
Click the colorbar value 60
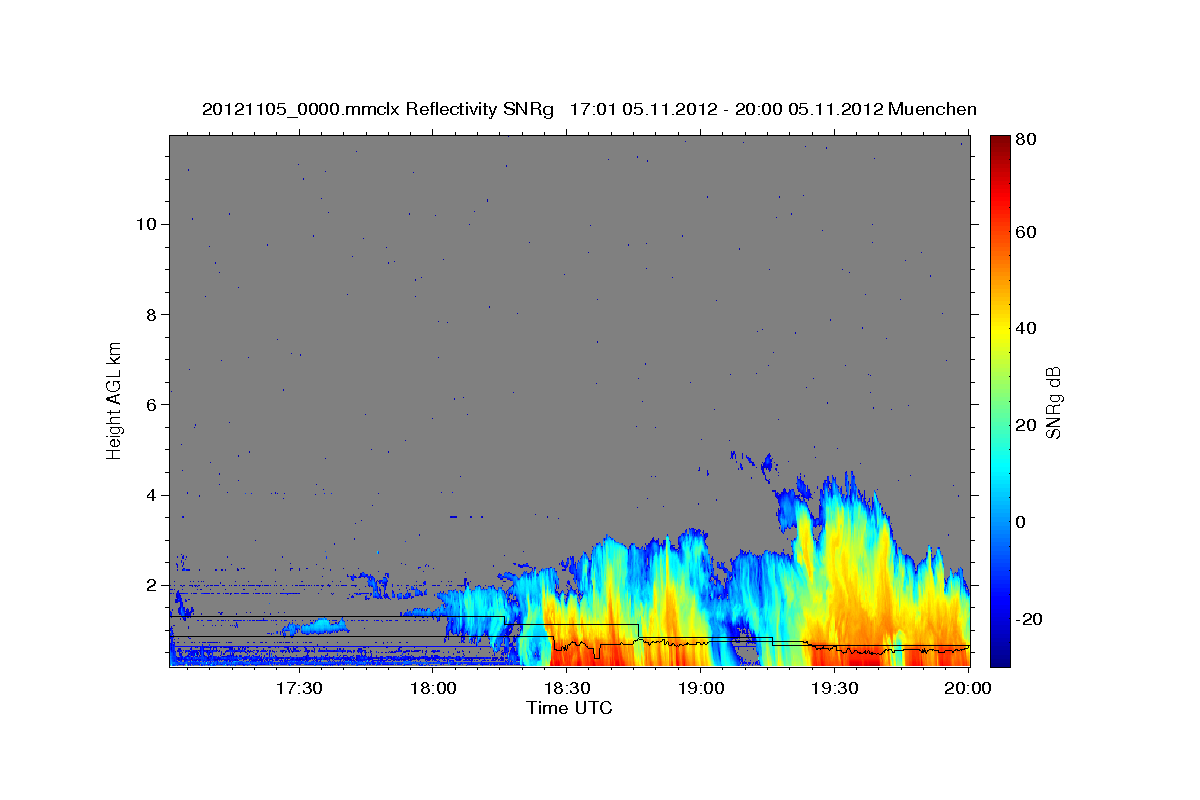[1025, 232]
